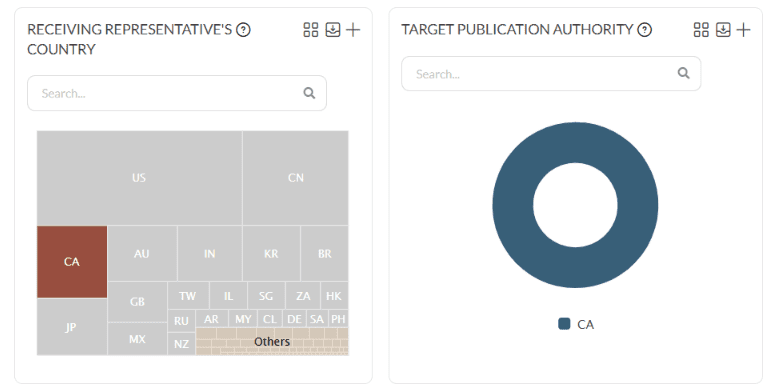This screenshot has height=387, width=776.
Task: Select the MX treemap tile
Action: (x=138, y=339)
